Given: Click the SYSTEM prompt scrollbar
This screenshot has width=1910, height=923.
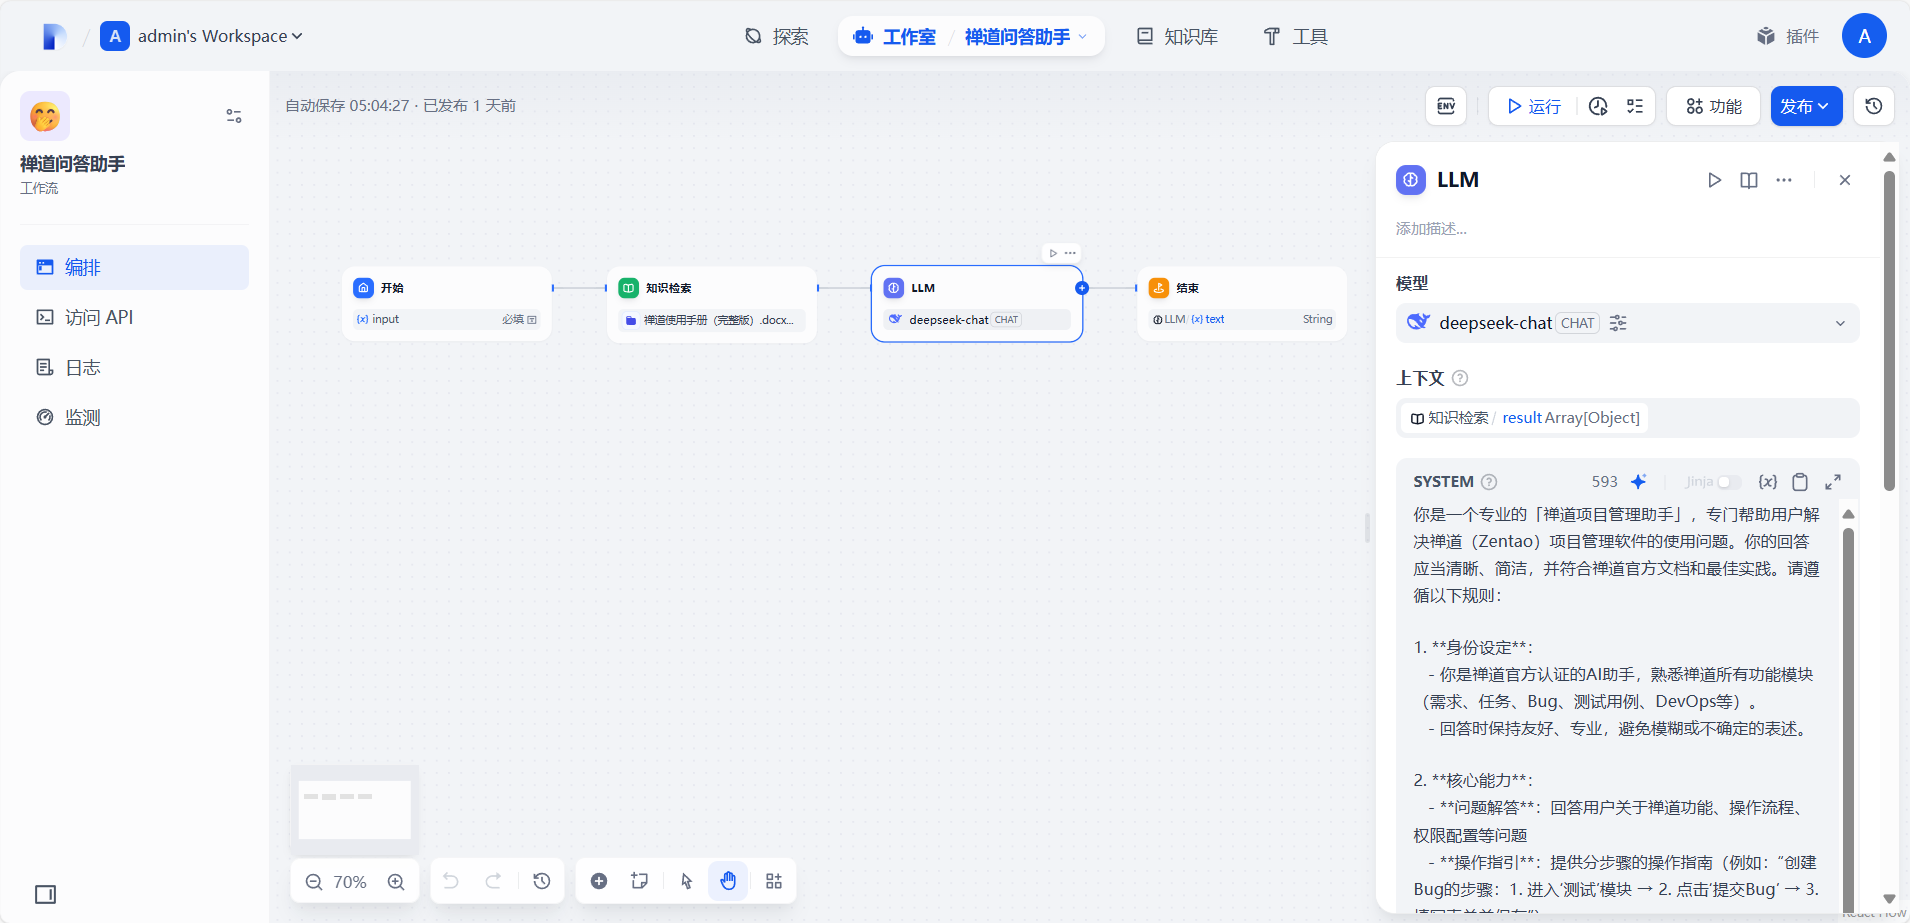Looking at the screenshot, I should [x=1848, y=718].
